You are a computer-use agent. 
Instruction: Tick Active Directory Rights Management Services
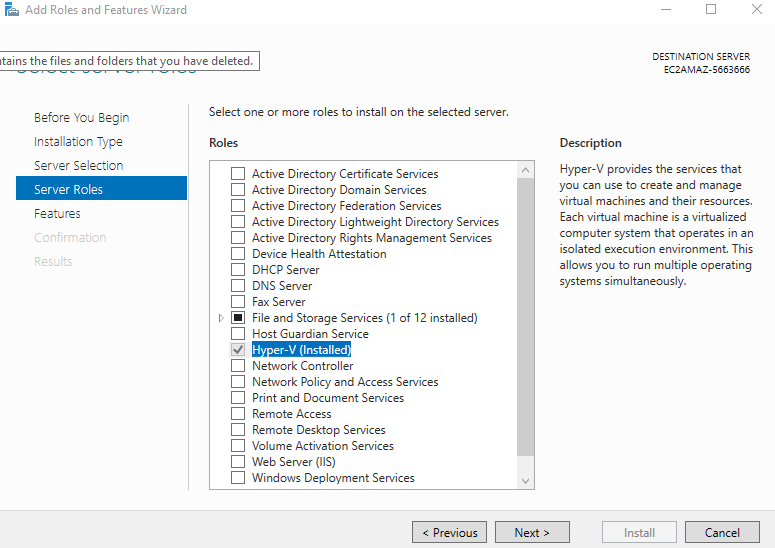click(x=238, y=238)
